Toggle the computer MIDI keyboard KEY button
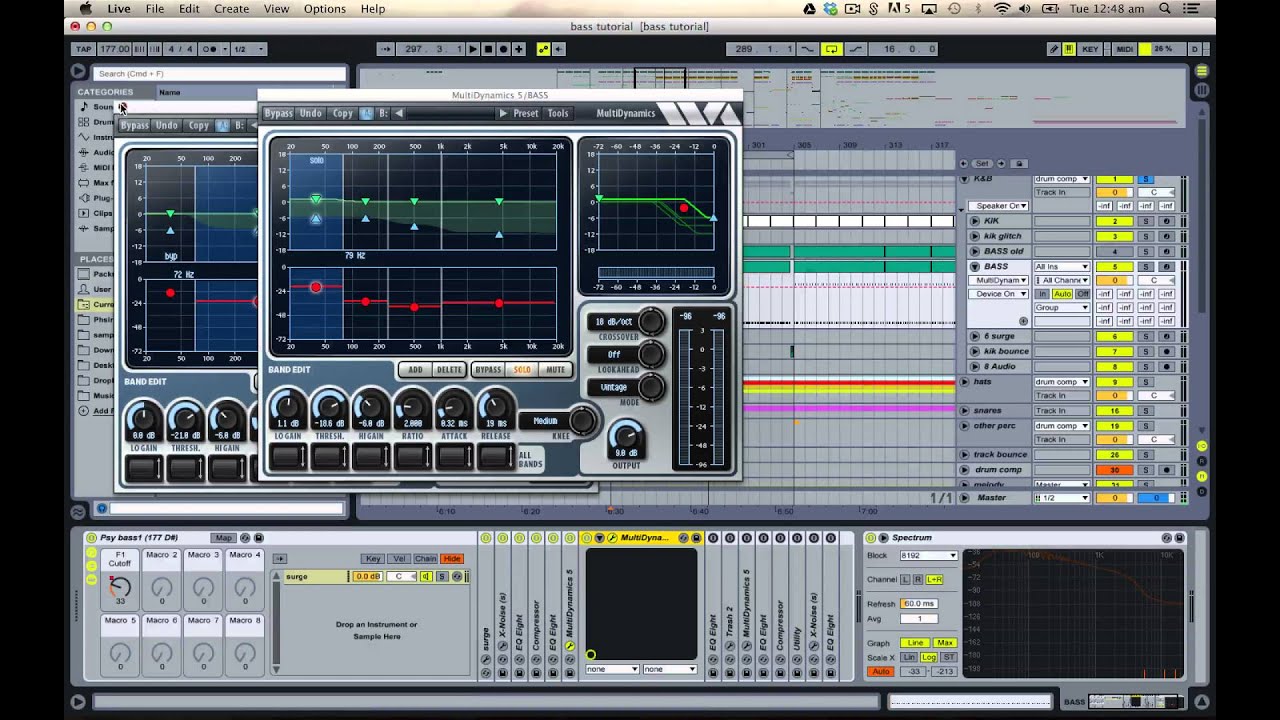The image size is (1280, 720). (1090, 49)
